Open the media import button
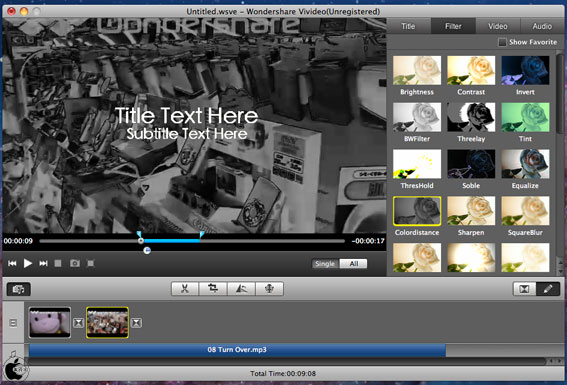The width and height of the screenshot is (567, 385). 18,289
